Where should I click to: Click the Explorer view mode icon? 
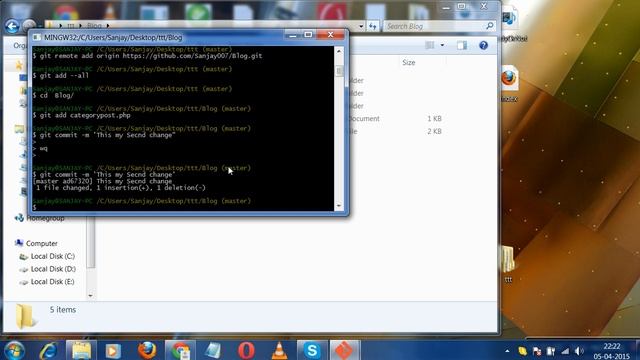tap(429, 45)
